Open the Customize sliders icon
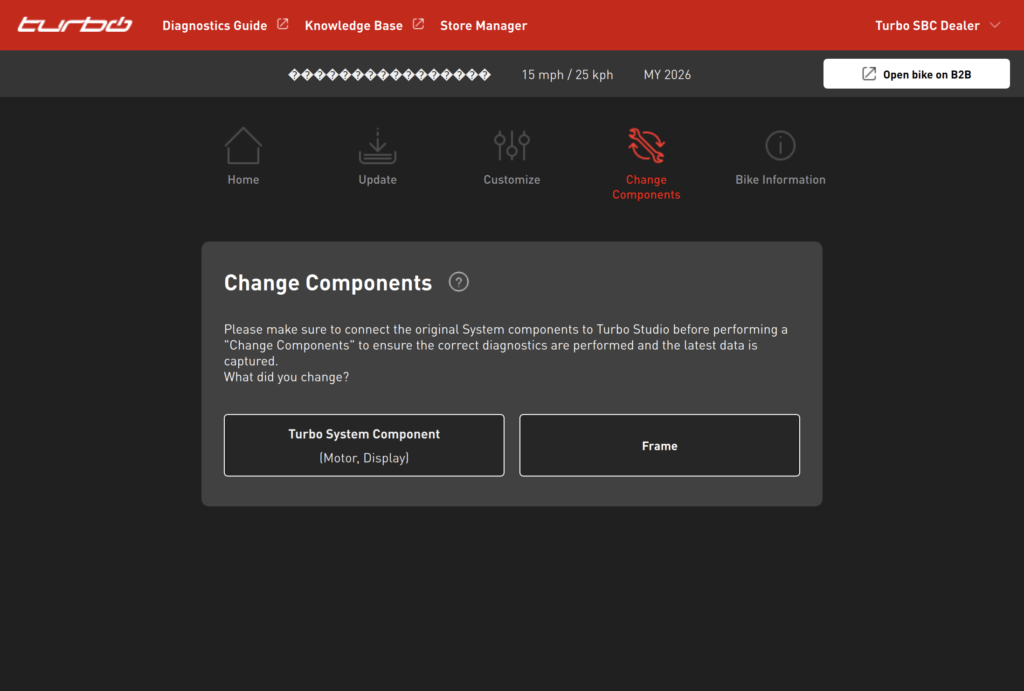 point(512,146)
